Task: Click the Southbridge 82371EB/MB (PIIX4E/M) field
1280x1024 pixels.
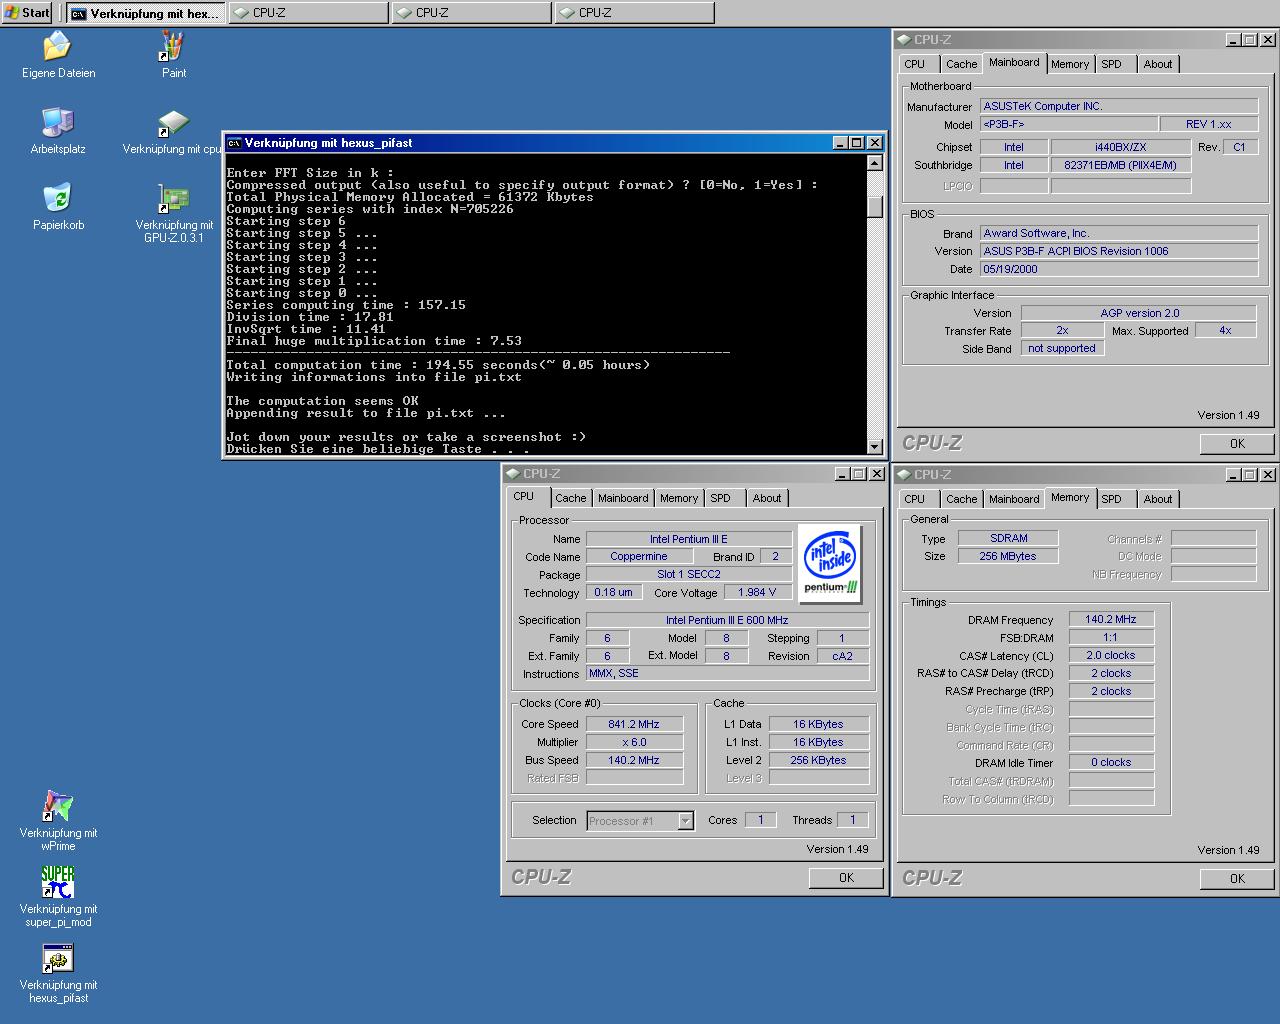Action: tap(1120, 165)
